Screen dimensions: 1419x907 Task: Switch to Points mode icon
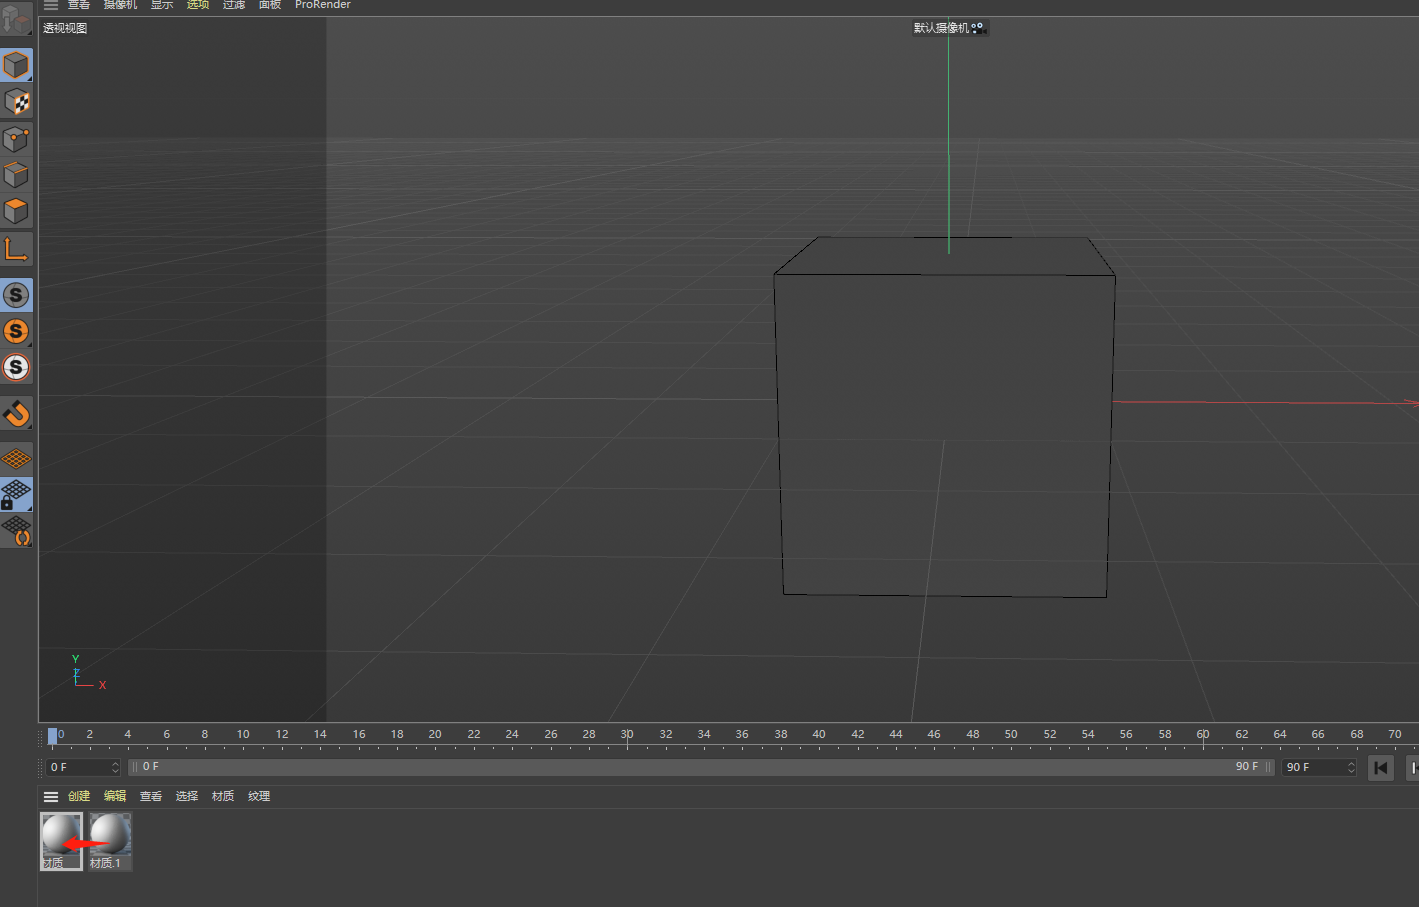tap(16, 139)
